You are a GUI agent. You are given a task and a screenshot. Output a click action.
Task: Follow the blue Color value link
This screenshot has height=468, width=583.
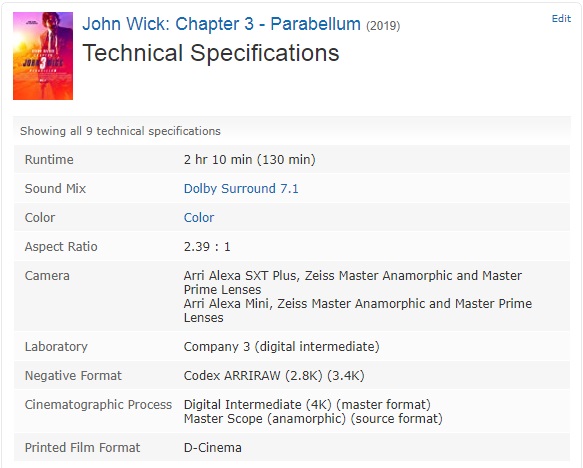(x=199, y=217)
